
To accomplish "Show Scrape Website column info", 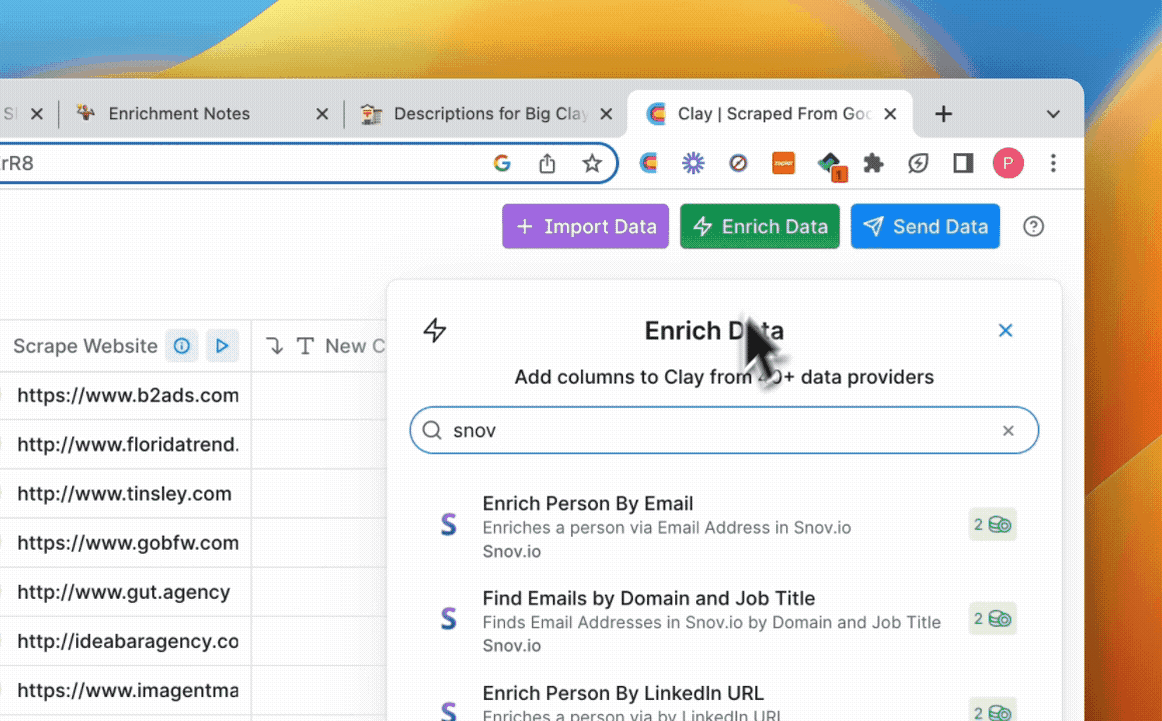I will pos(182,346).
